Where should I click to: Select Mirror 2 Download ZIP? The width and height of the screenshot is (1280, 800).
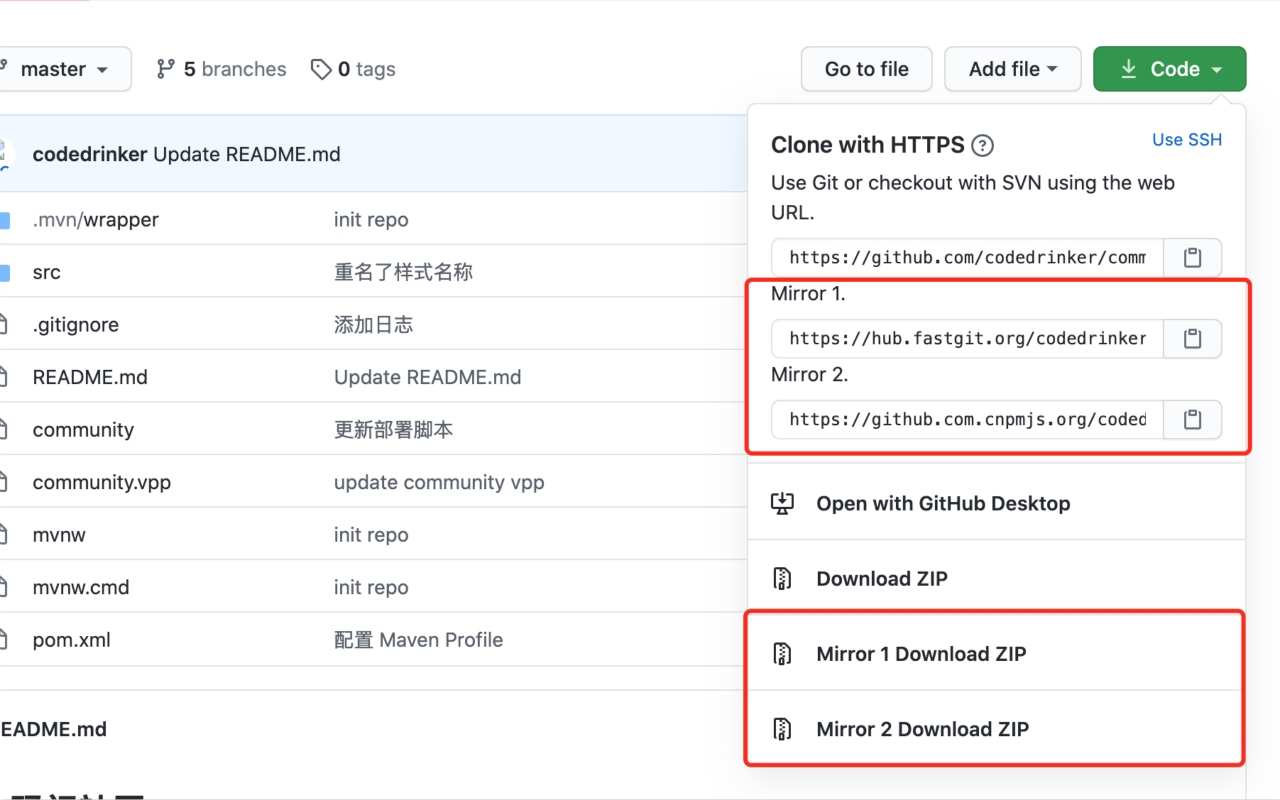pos(922,729)
